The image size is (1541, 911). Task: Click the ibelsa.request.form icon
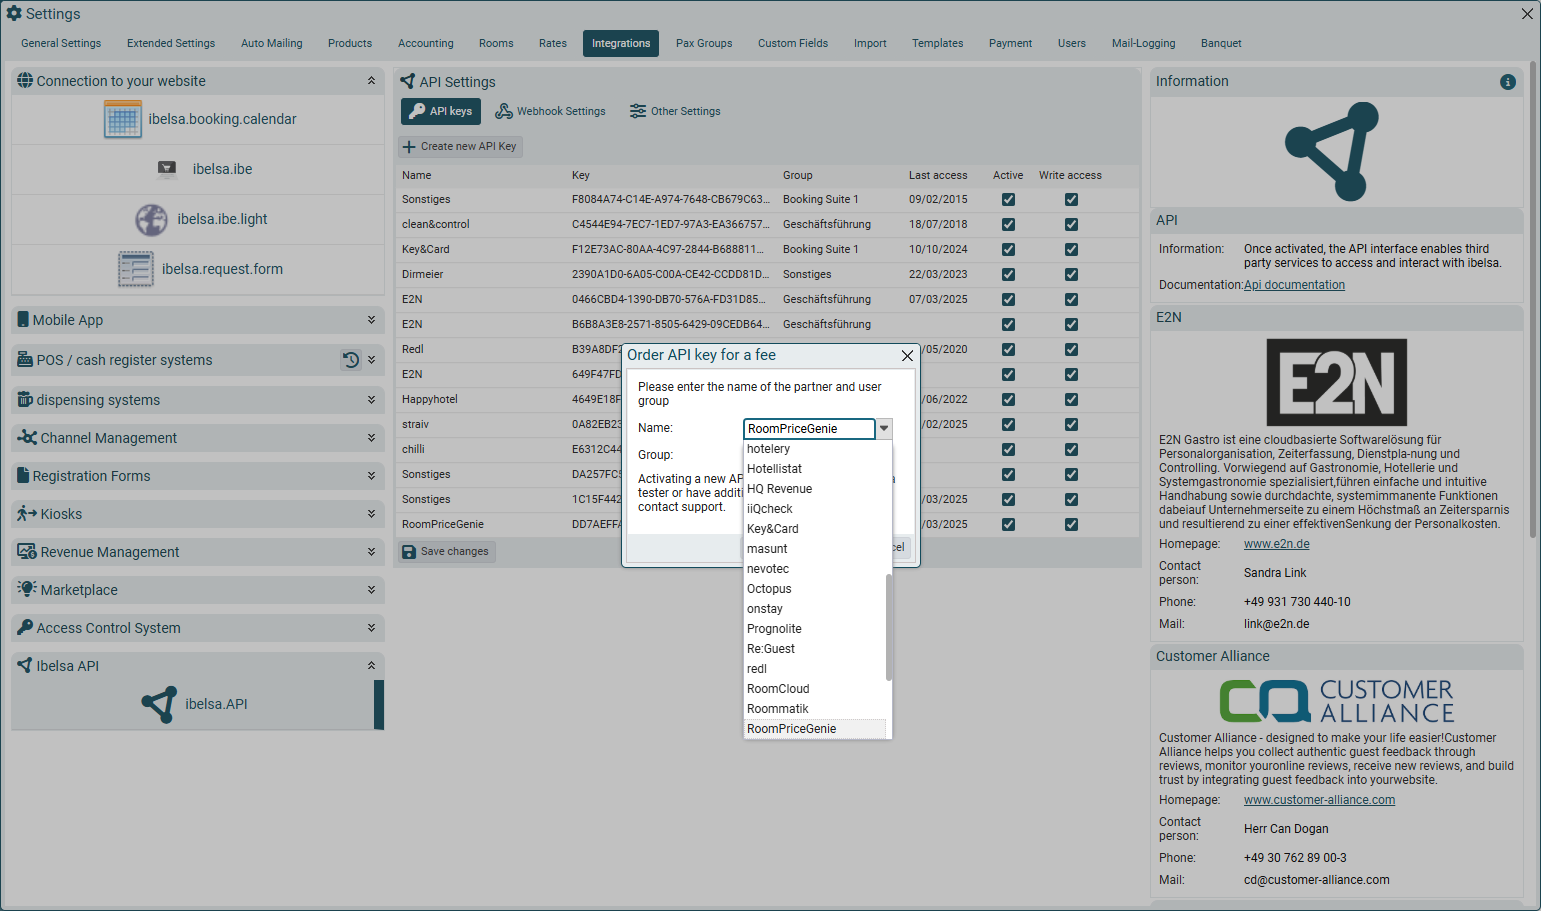[136, 269]
